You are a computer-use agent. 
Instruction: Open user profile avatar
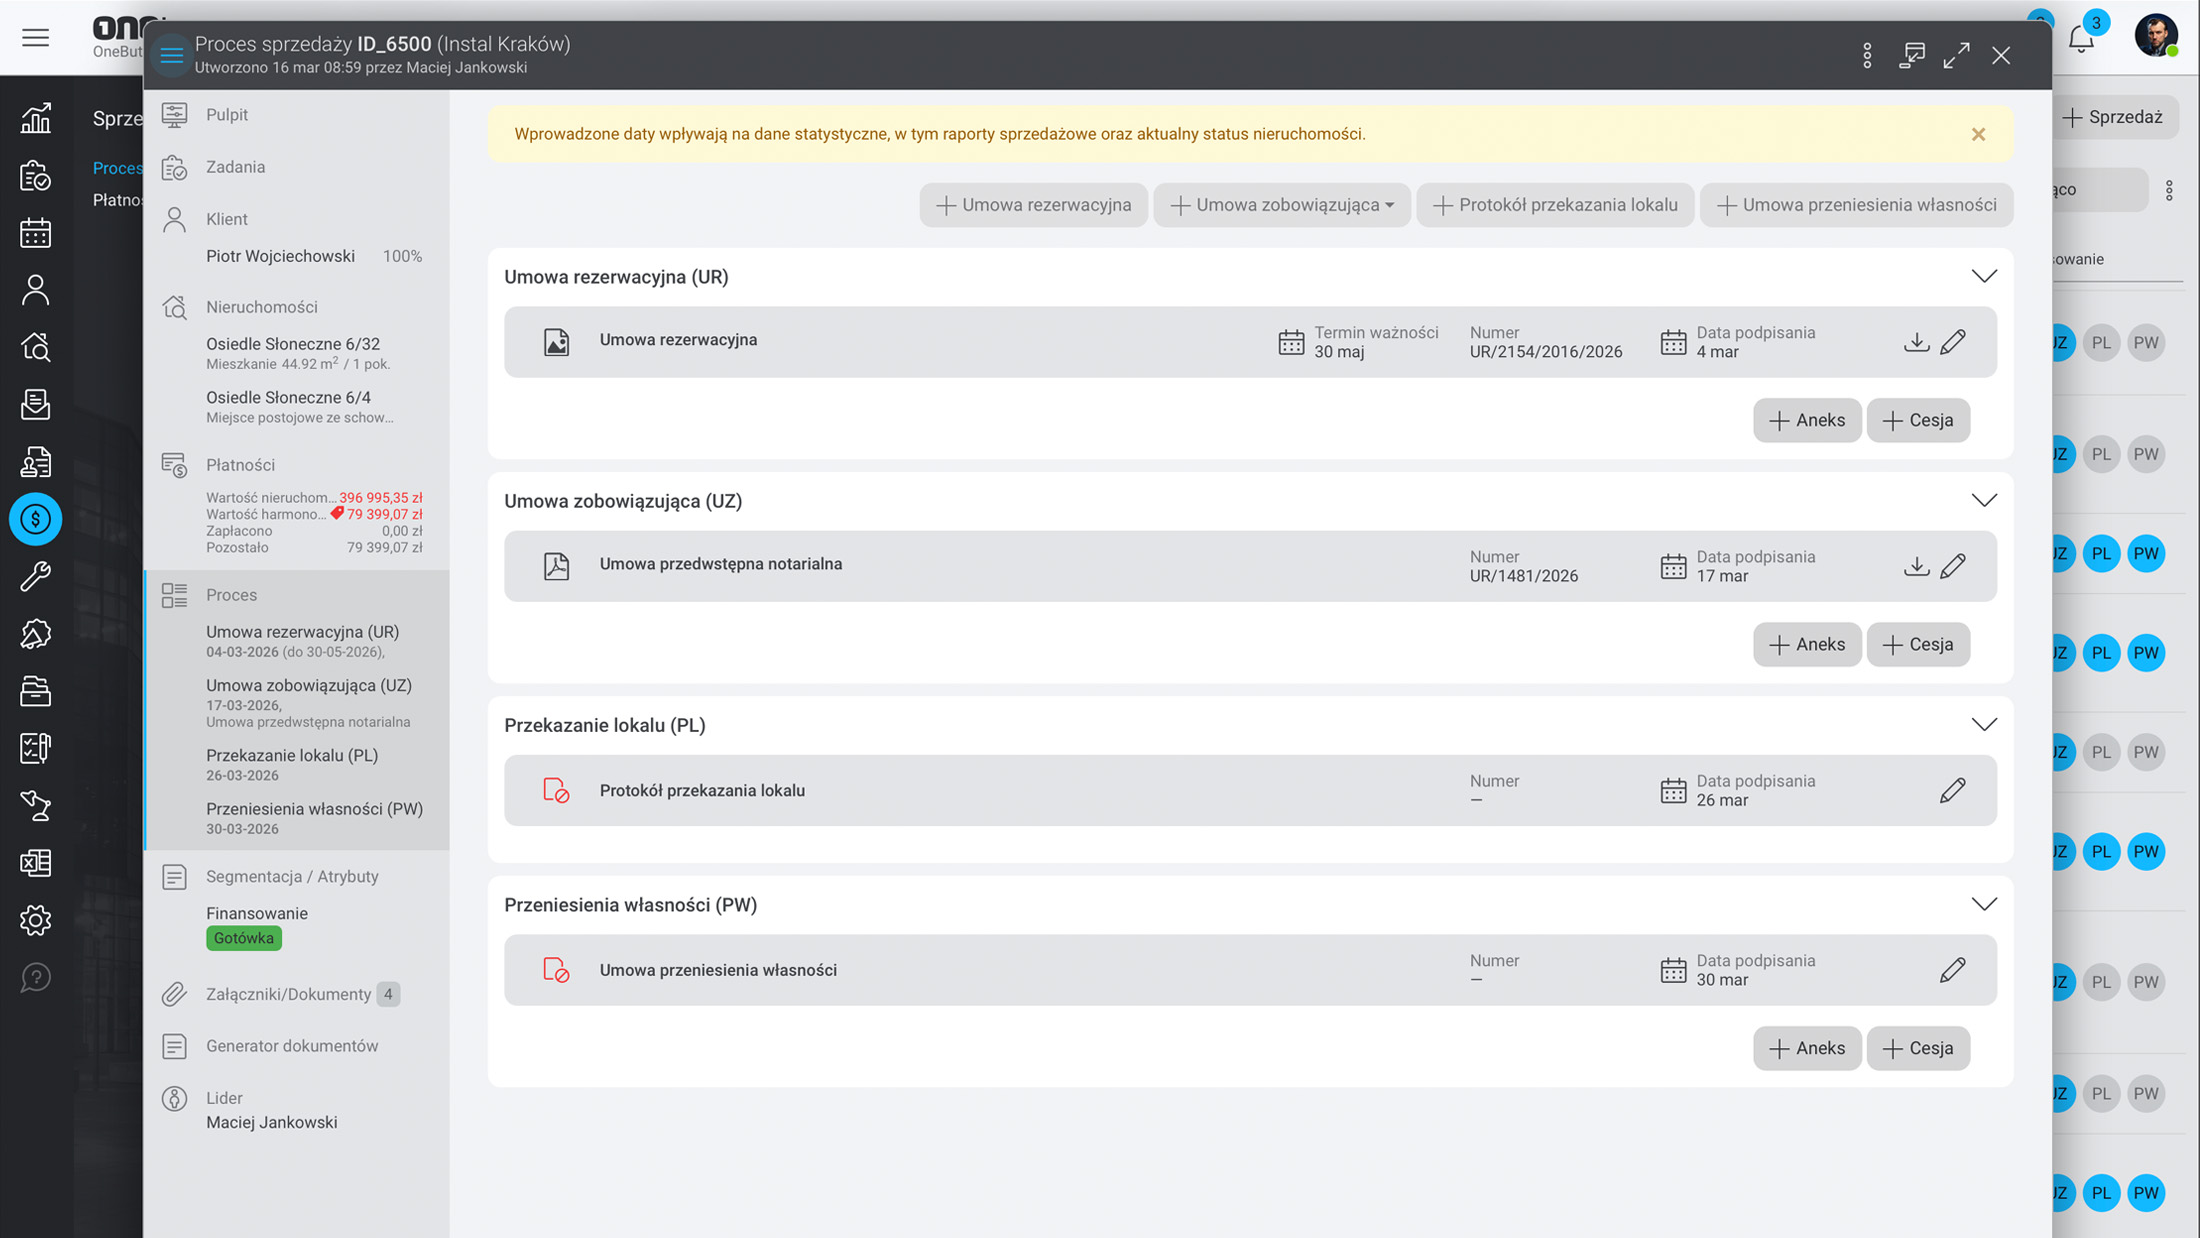(x=2156, y=36)
